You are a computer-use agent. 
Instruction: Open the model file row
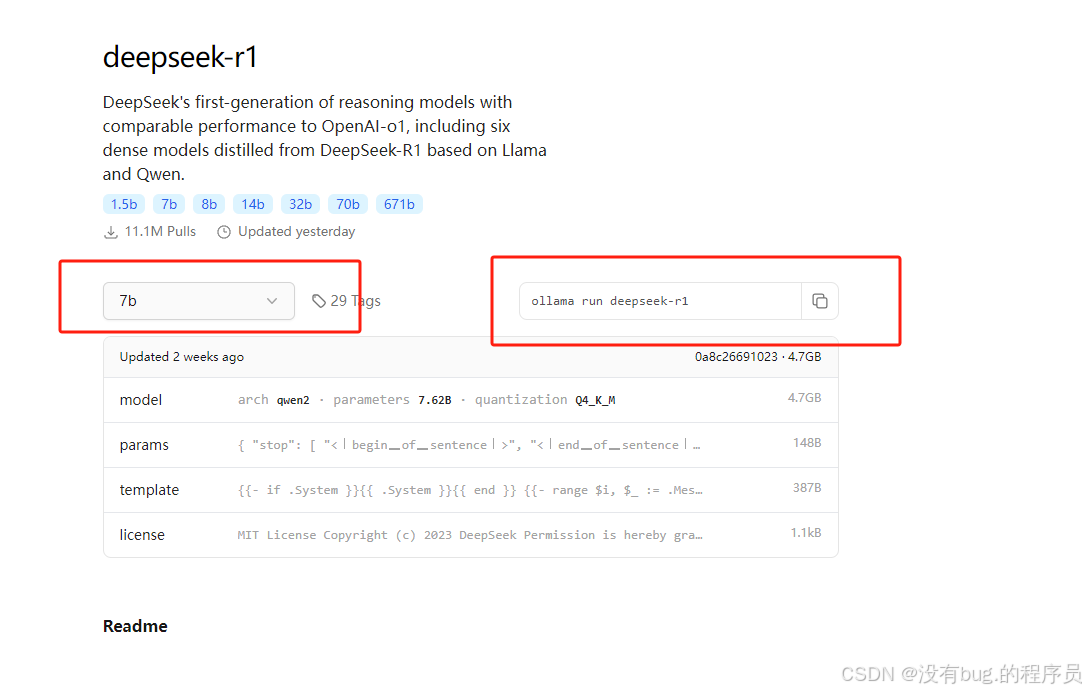(x=471, y=400)
